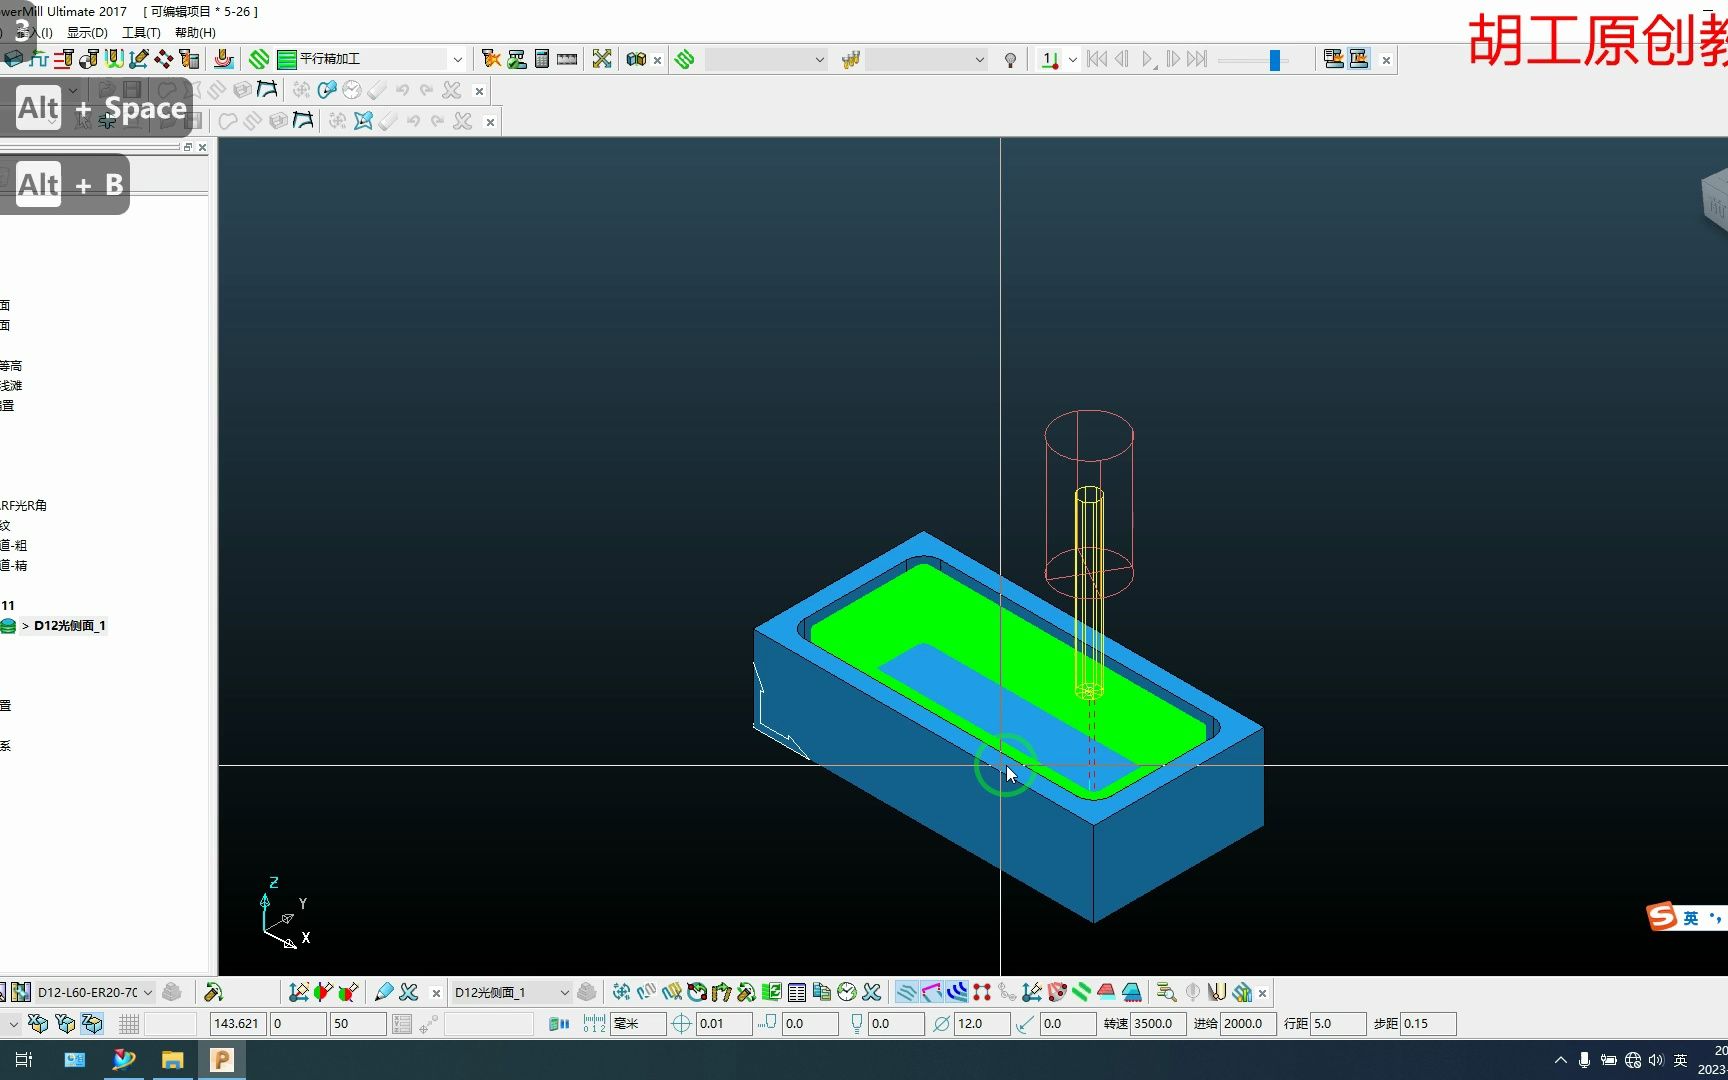Open the D12光侧面_1 toolpath dropdown
The width and height of the screenshot is (1728, 1080).
point(565,992)
